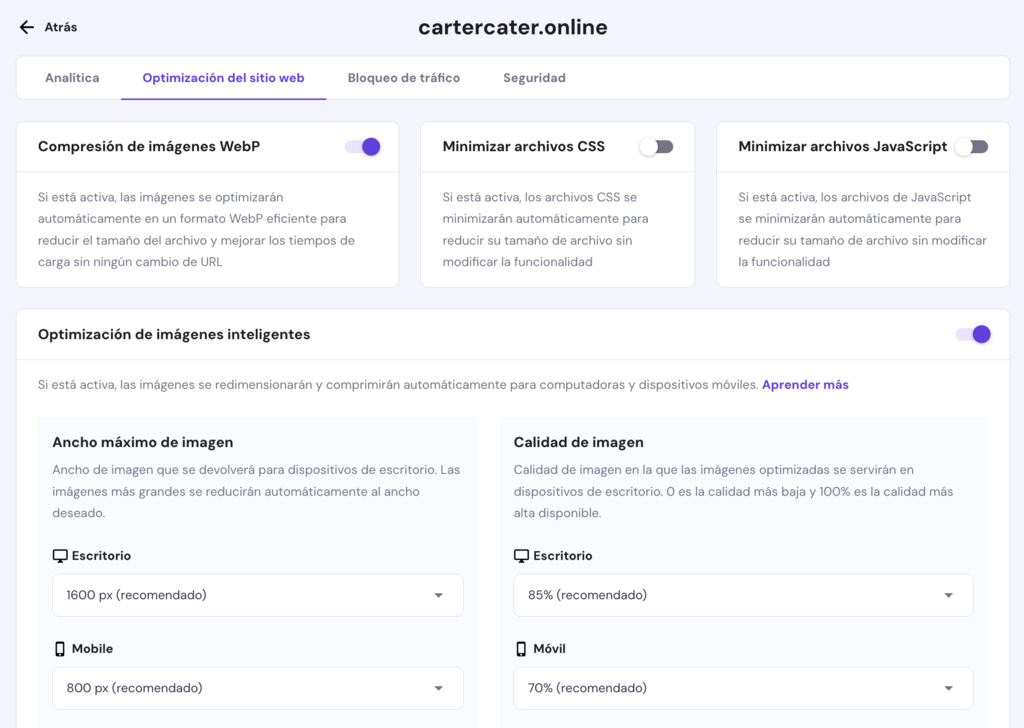The height and width of the screenshot is (728, 1024).
Task: Select the Optimización del sitio web tab
Action: coord(223,77)
